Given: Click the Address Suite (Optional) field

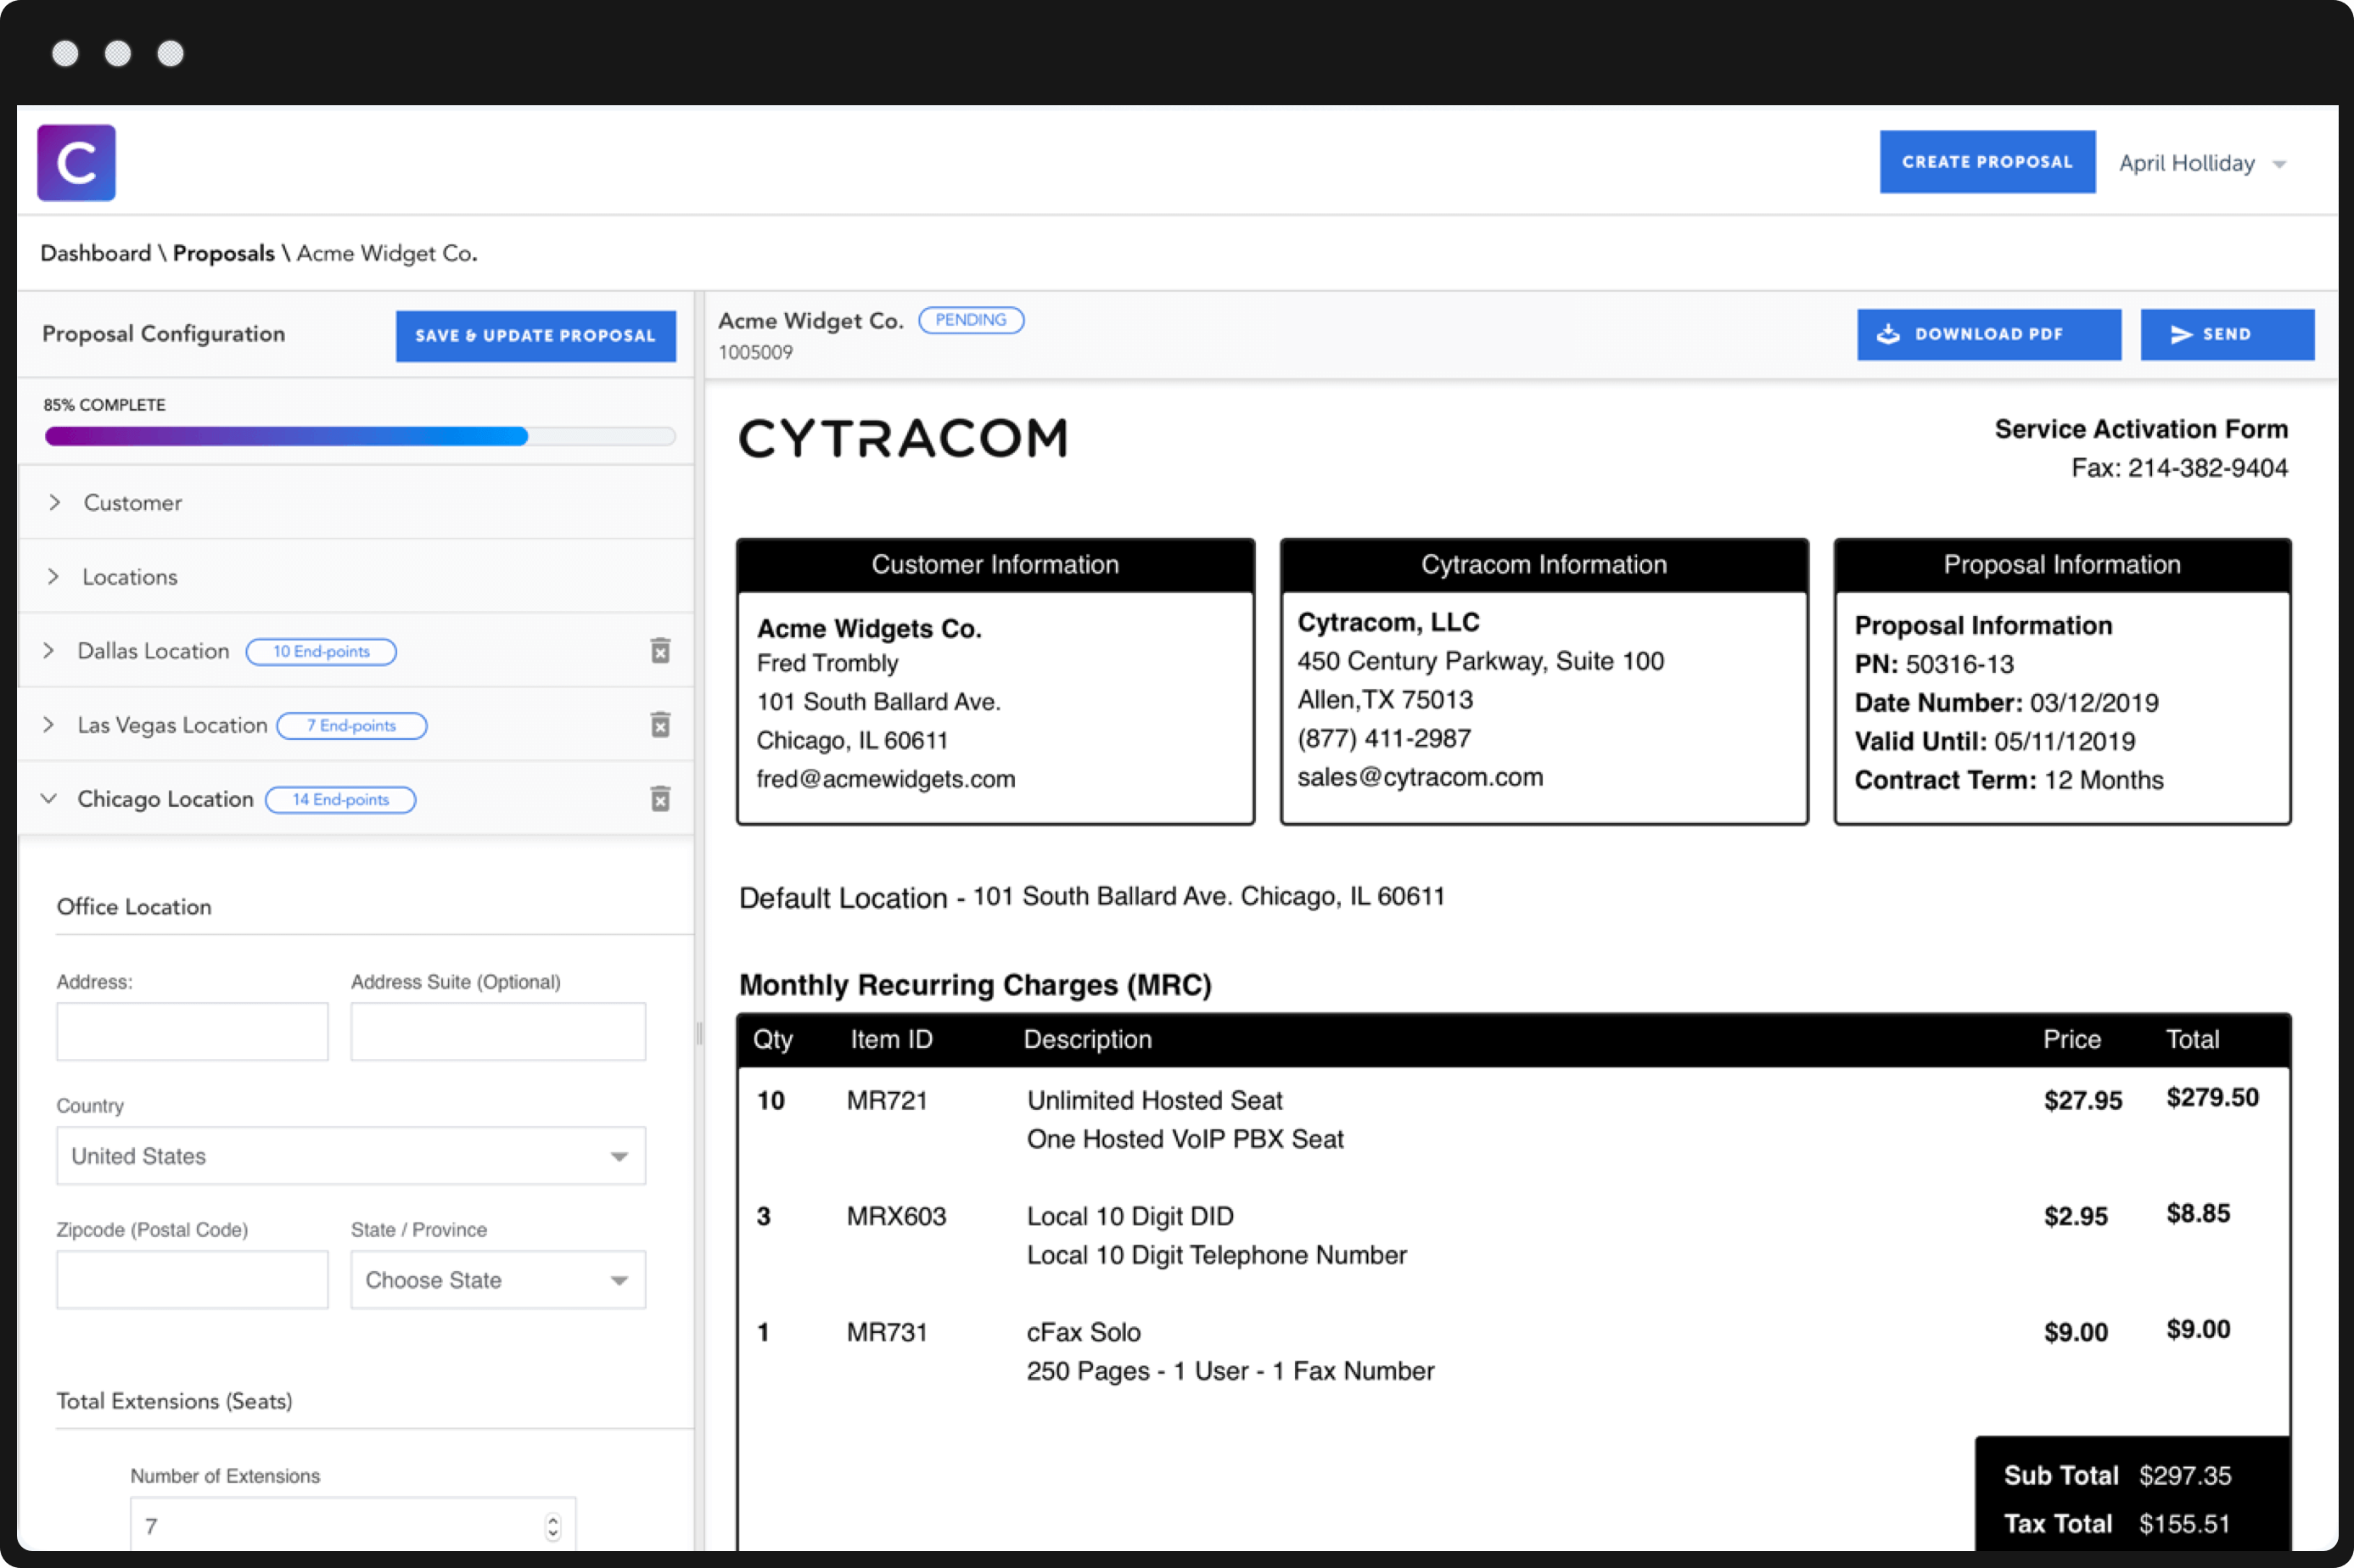Looking at the screenshot, I should pos(498,1032).
